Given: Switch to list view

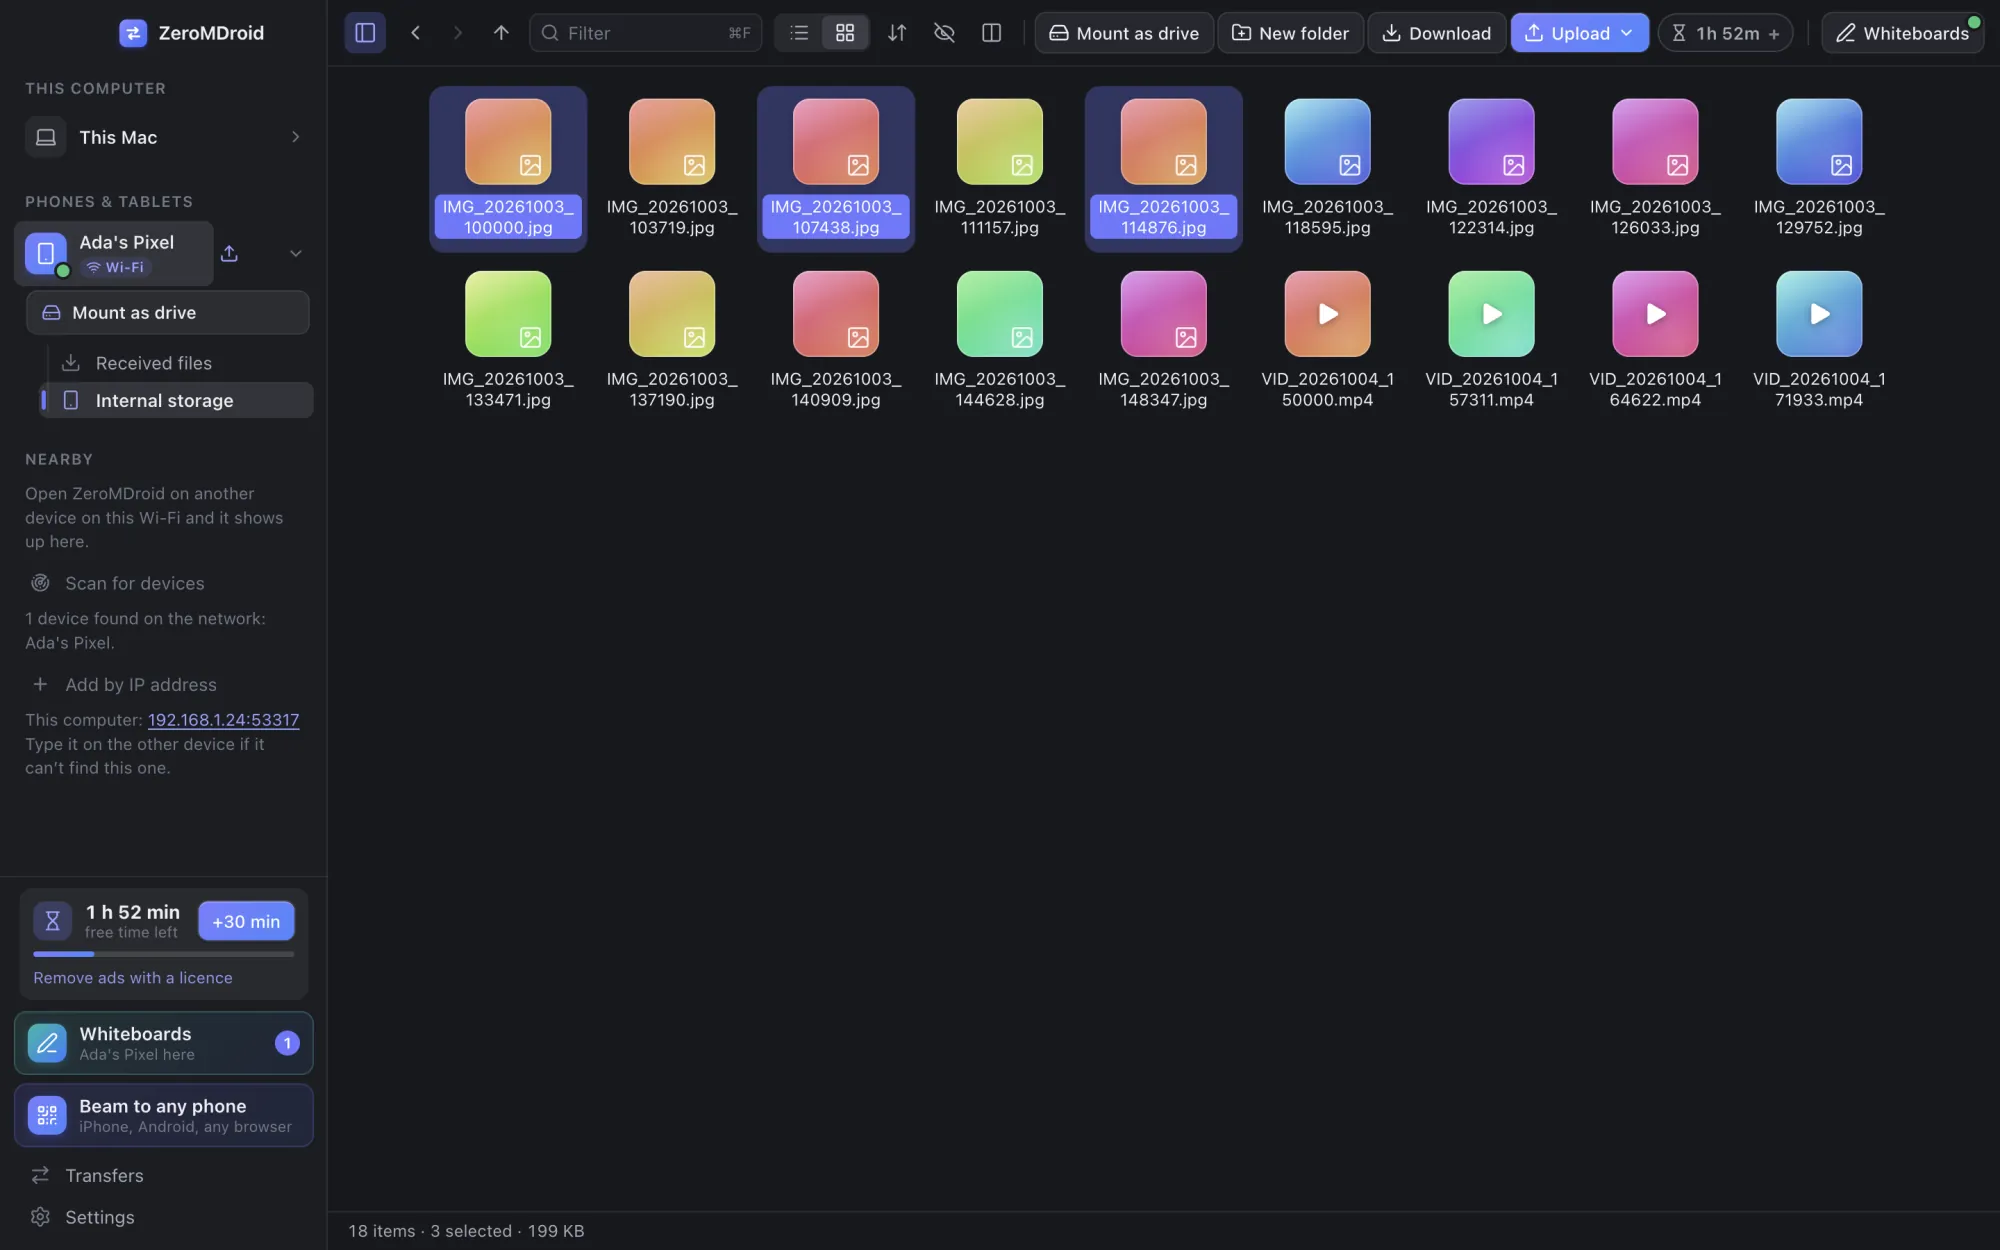Looking at the screenshot, I should [798, 33].
